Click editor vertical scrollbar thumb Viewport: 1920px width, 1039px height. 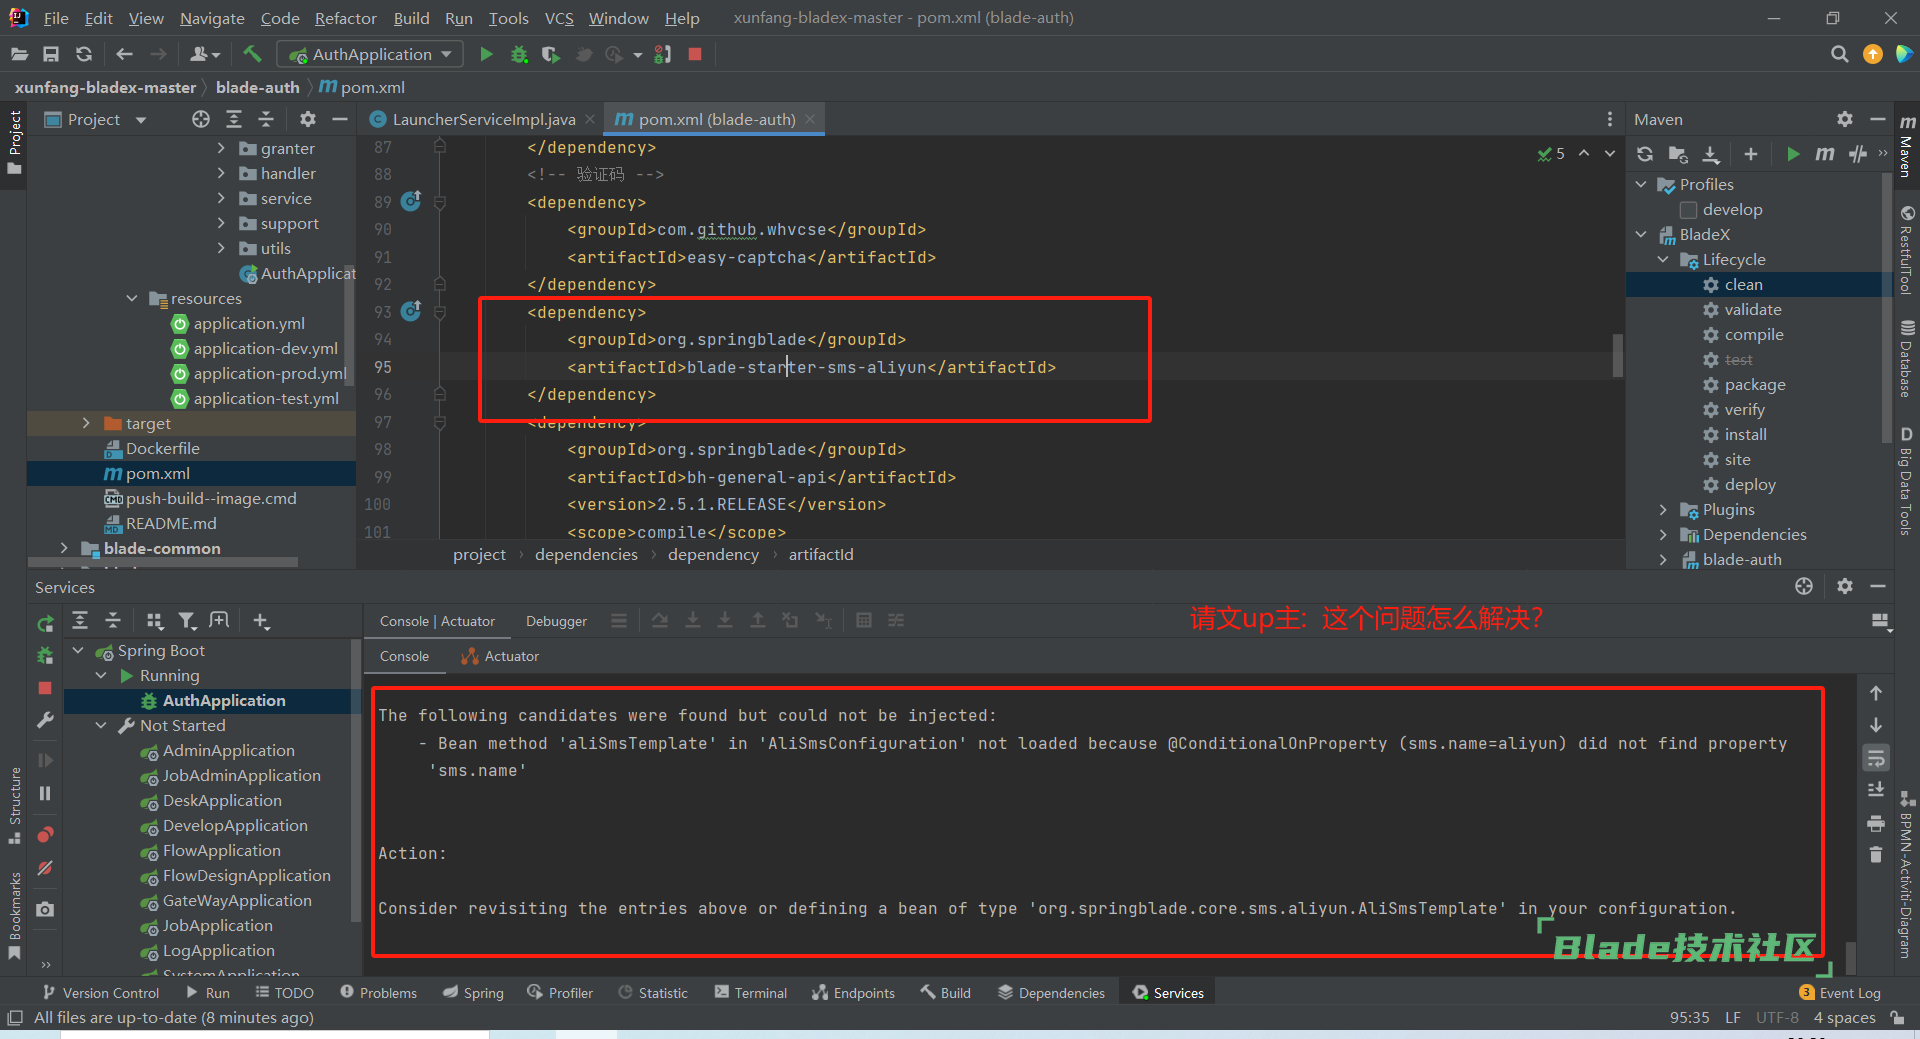point(1617,356)
